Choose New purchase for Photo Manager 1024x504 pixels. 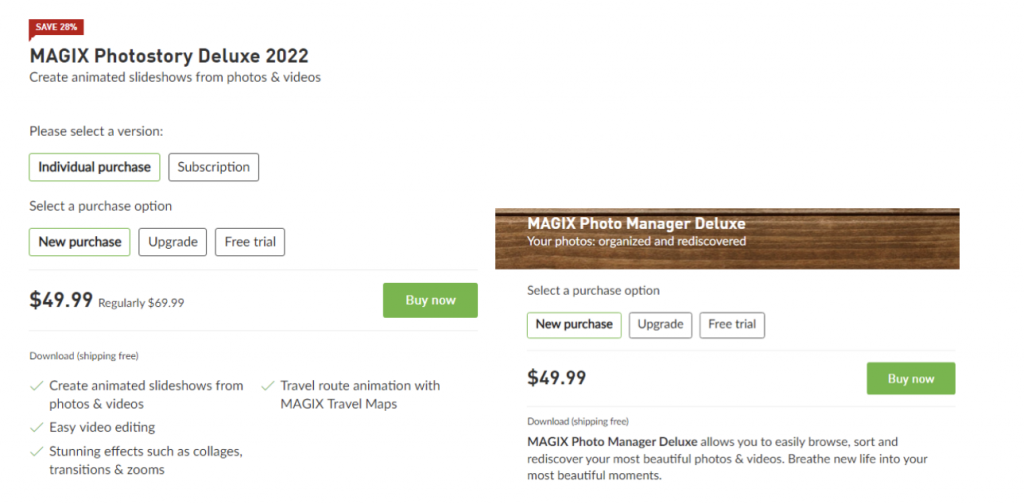click(574, 325)
